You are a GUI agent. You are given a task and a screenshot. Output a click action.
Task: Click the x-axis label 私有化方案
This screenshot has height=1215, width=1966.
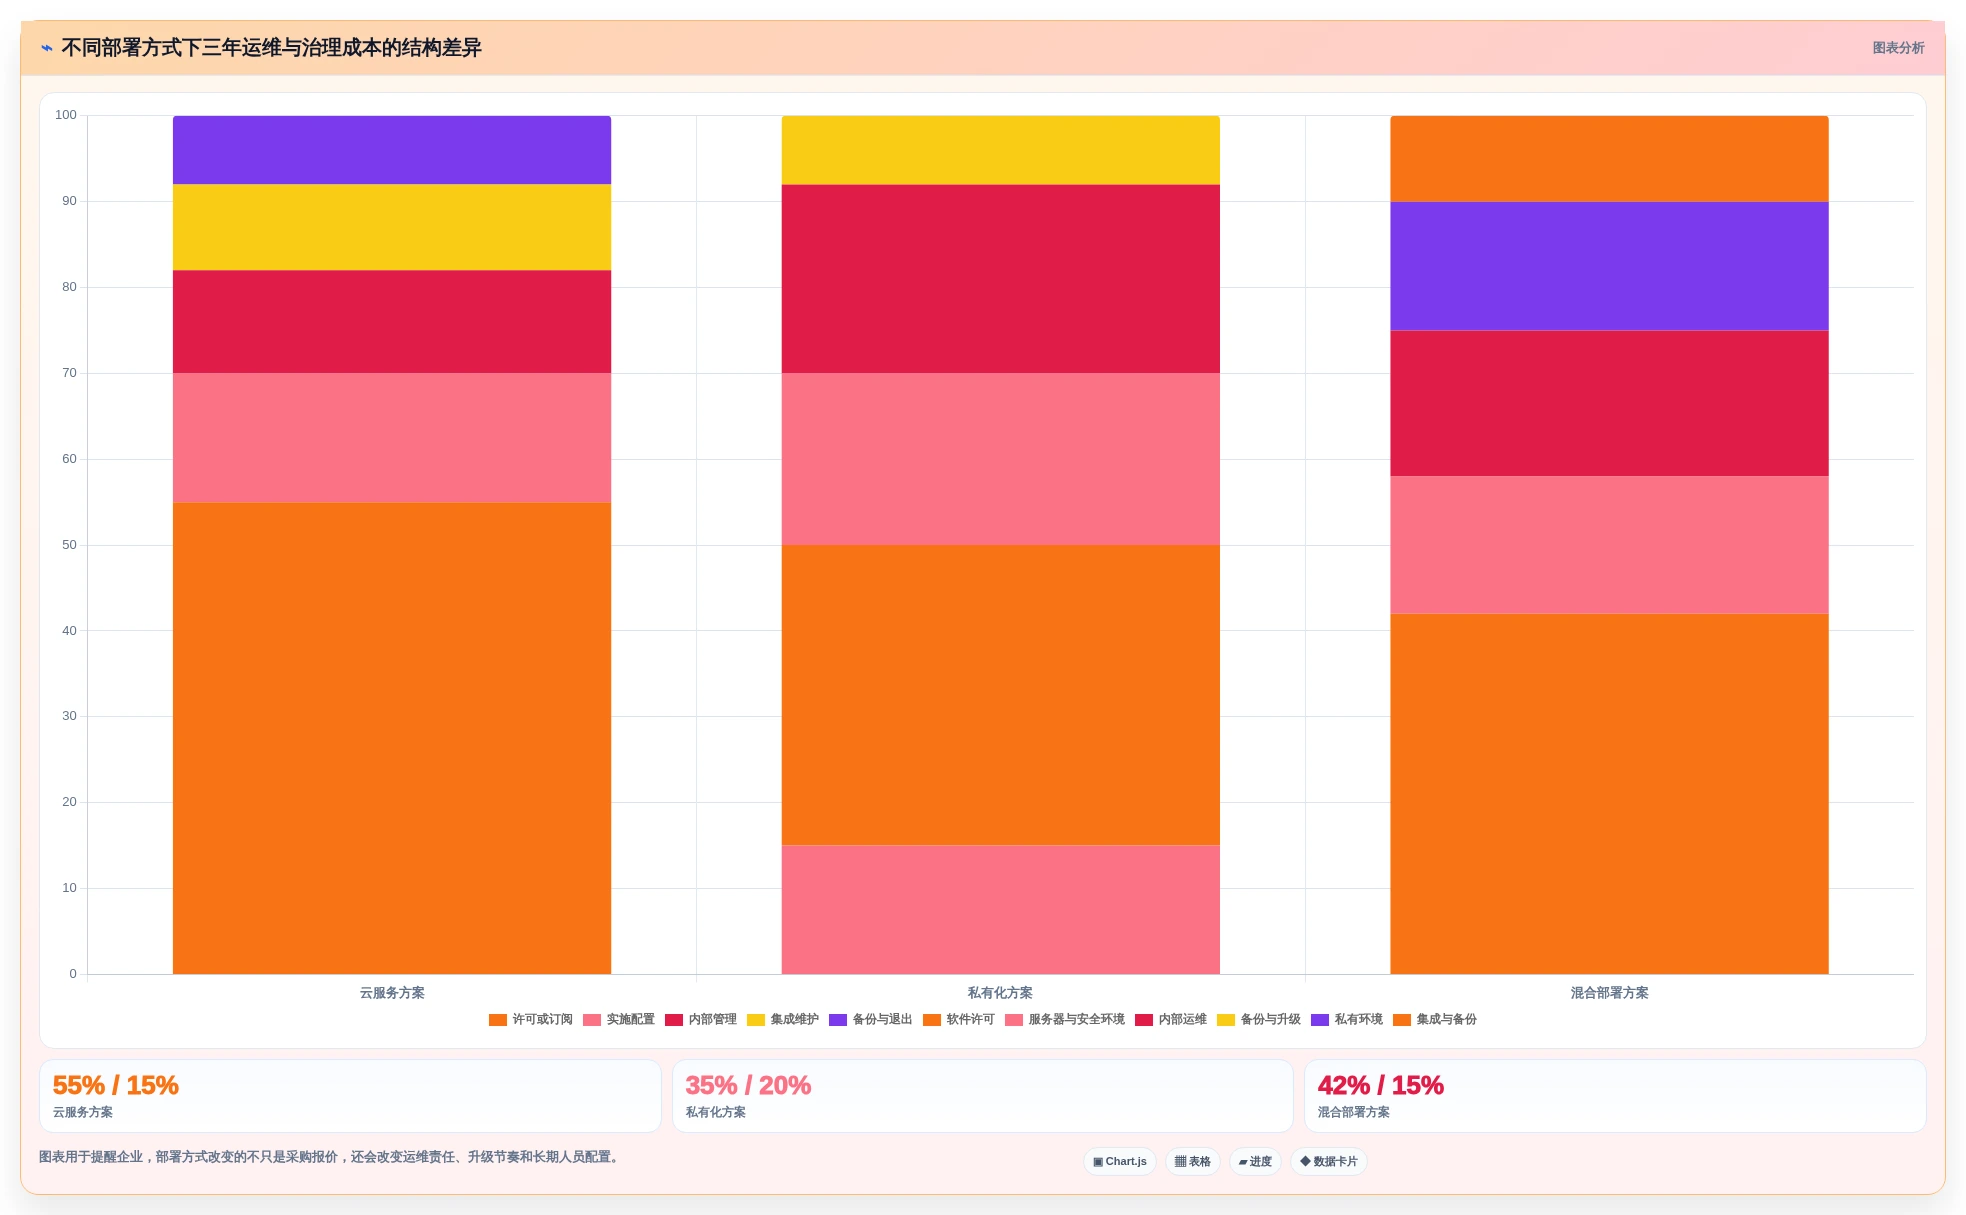pyautogui.click(x=1000, y=993)
